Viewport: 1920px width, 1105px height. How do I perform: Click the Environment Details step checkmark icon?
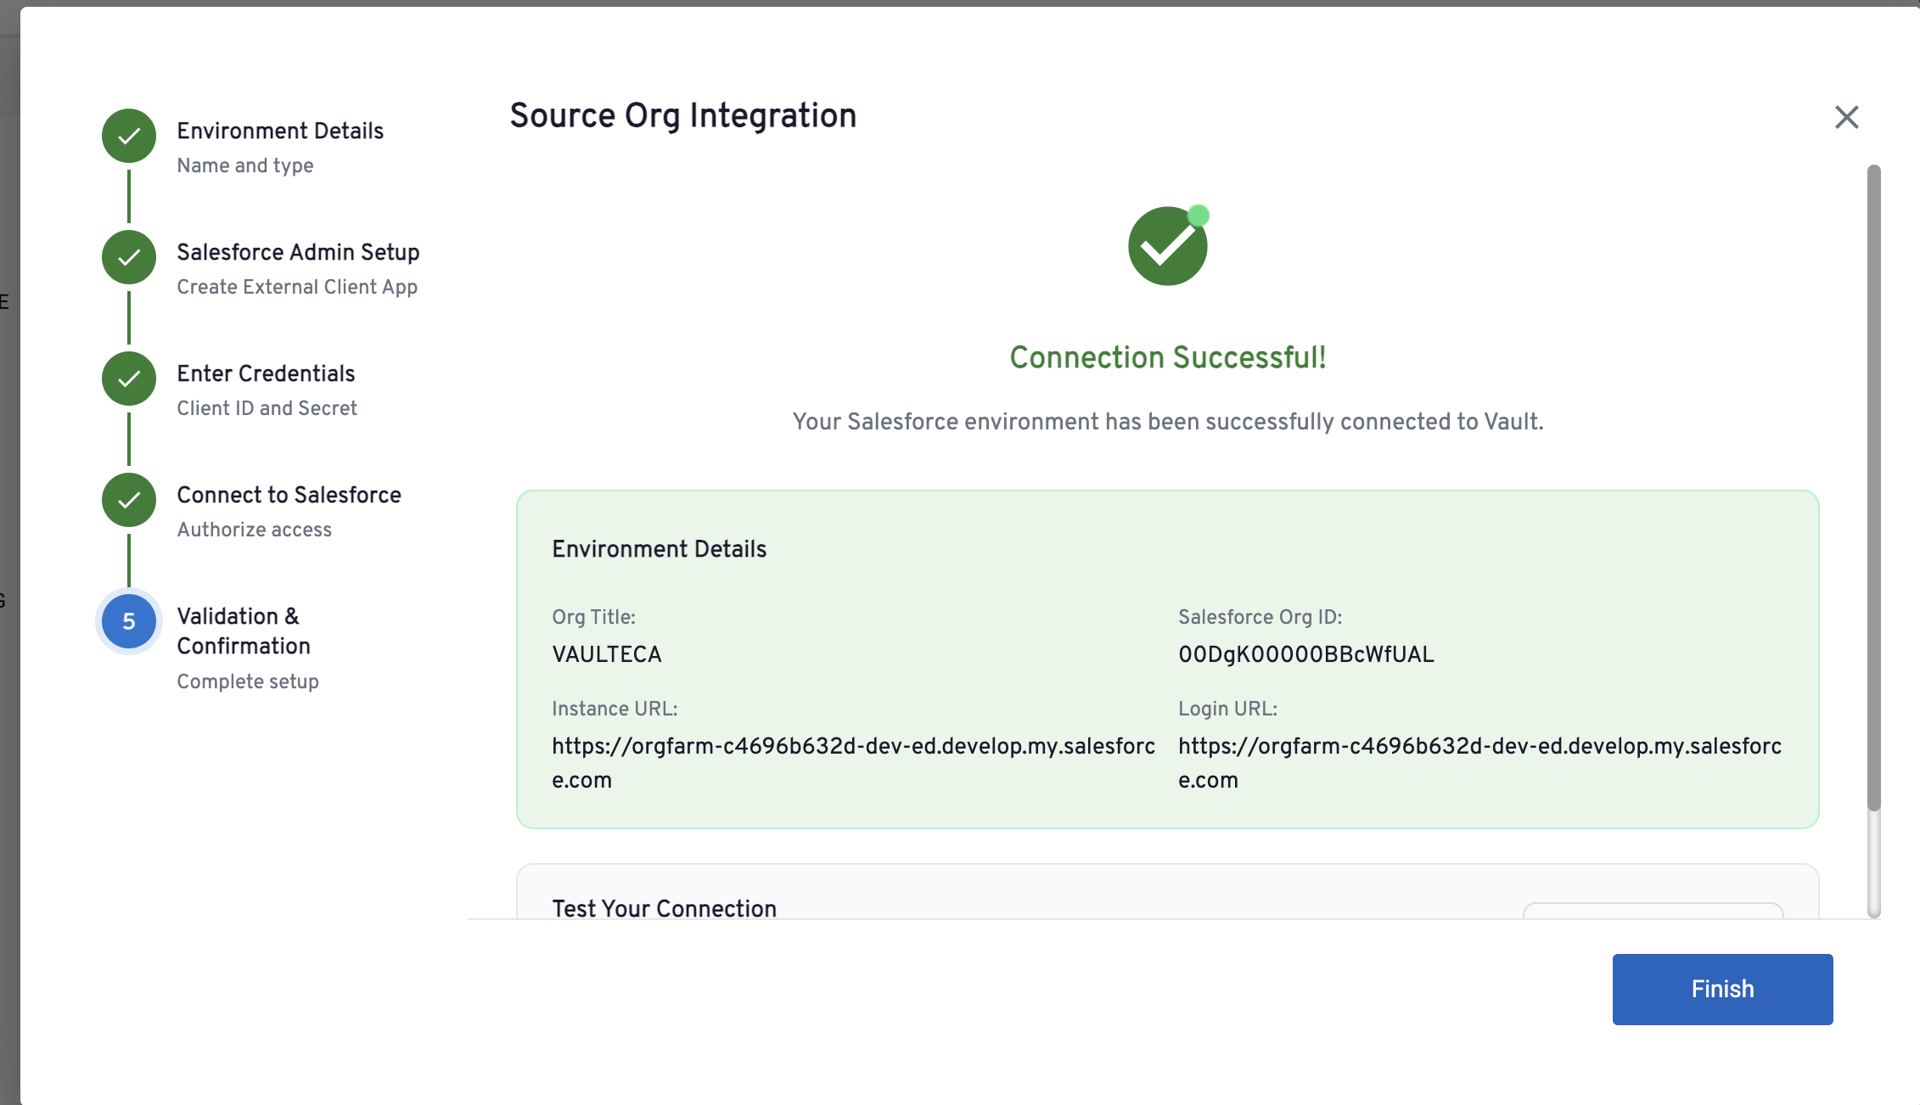[129, 136]
